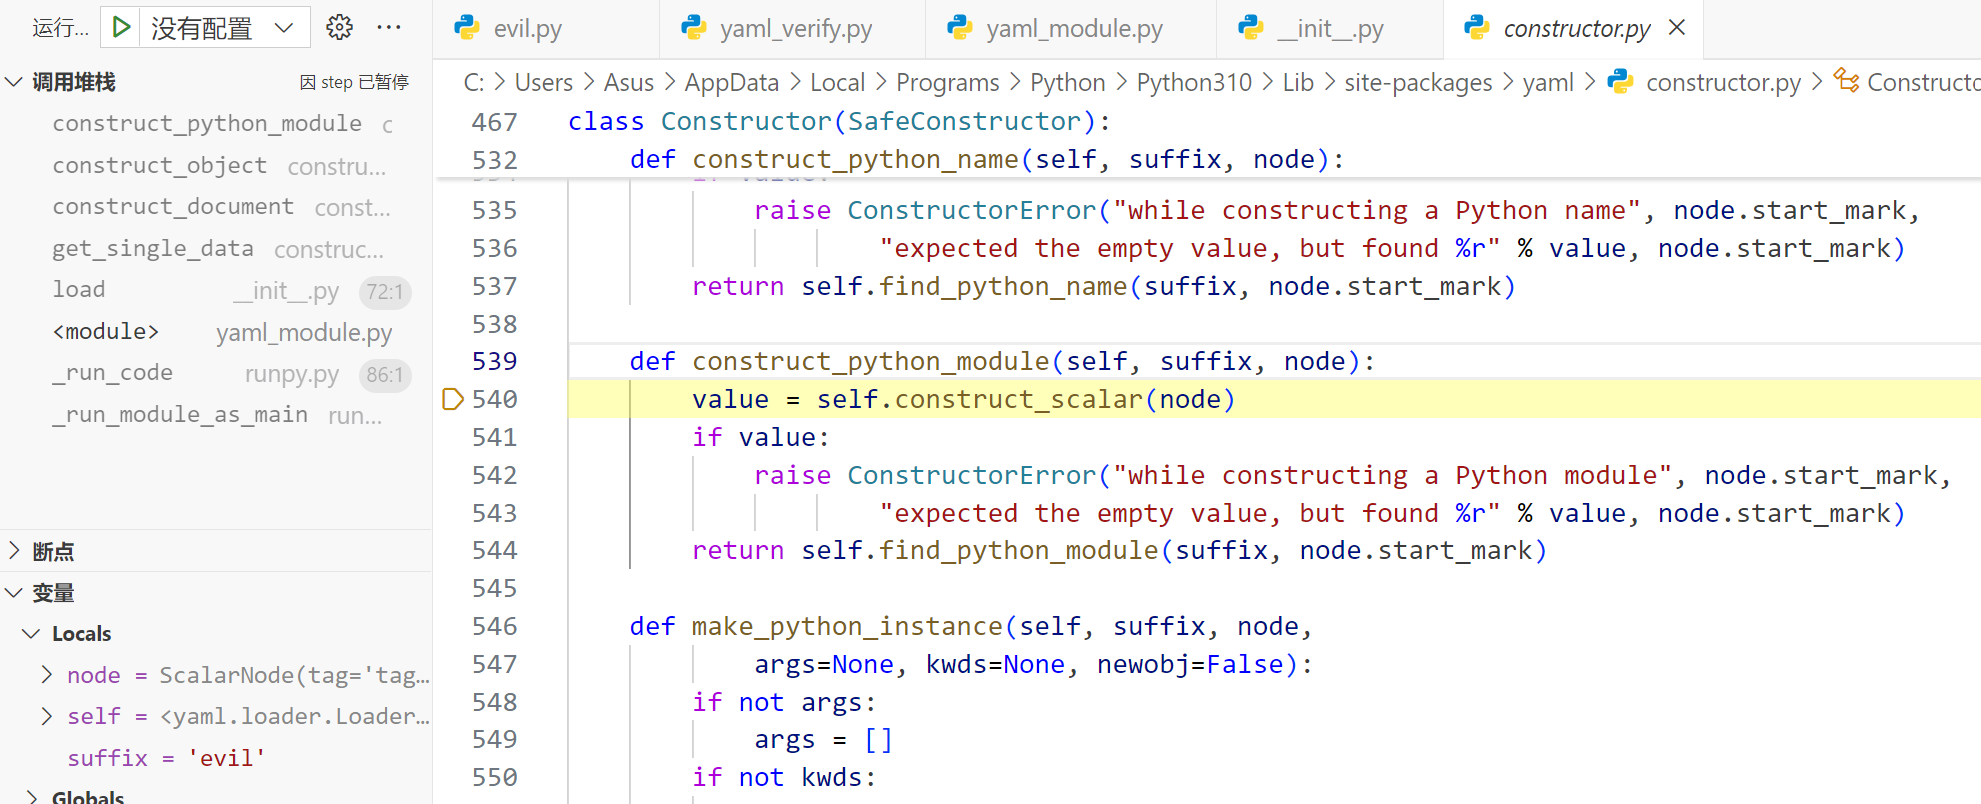Click the def make_python_instance line
1981x804 pixels.
(970, 626)
